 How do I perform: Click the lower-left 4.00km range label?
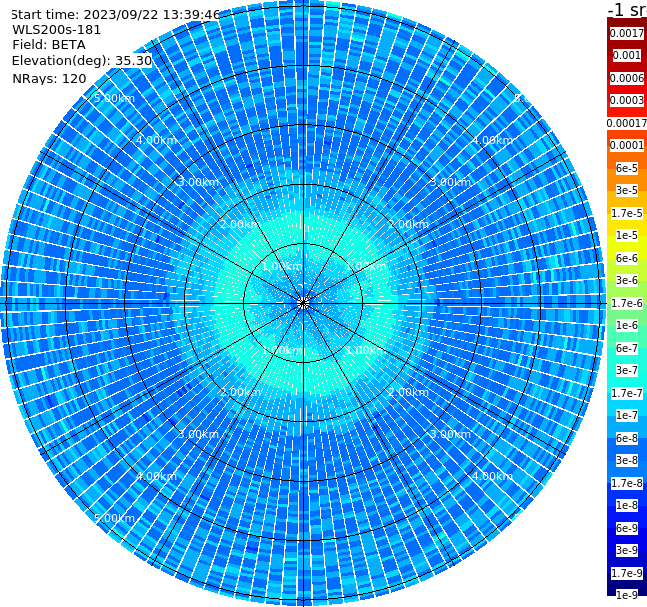pyautogui.click(x=156, y=476)
